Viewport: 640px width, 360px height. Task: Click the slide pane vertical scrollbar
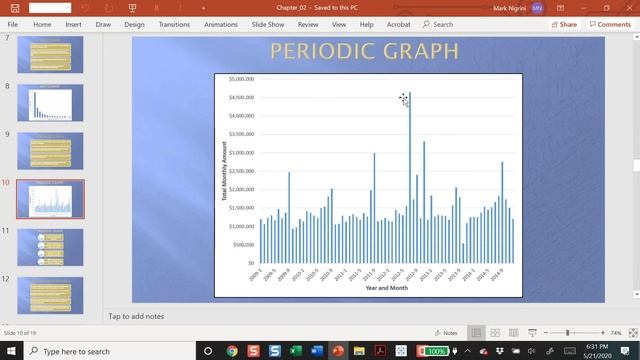tap(636, 165)
